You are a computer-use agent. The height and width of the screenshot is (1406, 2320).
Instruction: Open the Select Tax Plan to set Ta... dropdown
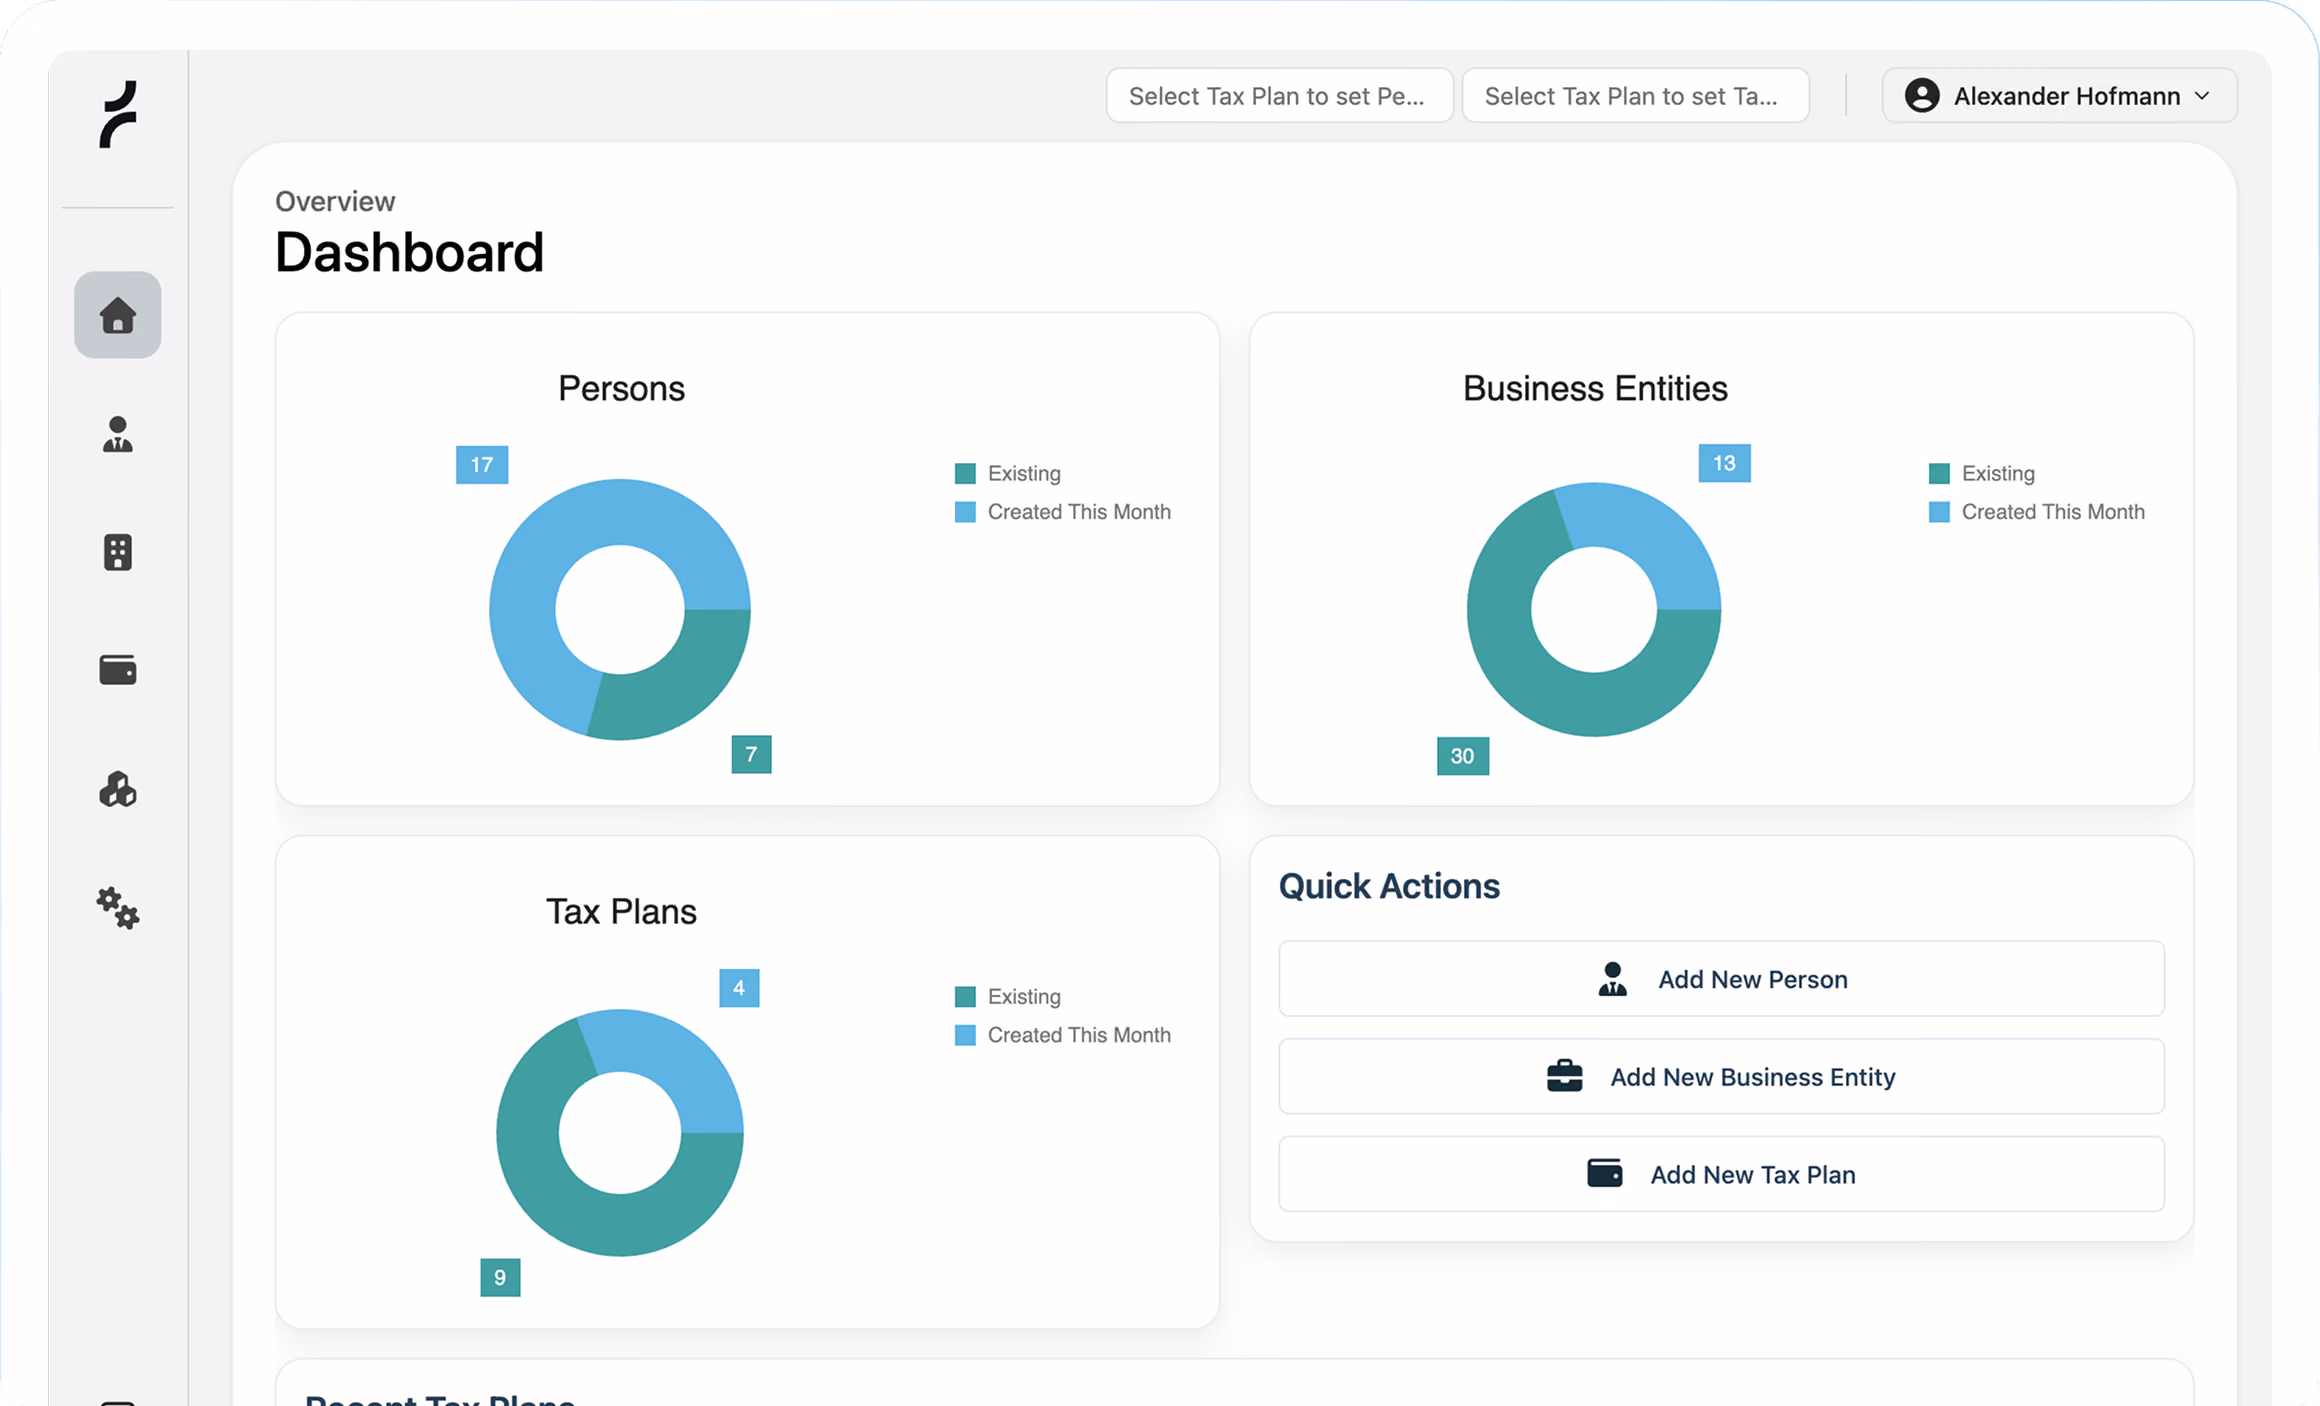[x=1635, y=96]
